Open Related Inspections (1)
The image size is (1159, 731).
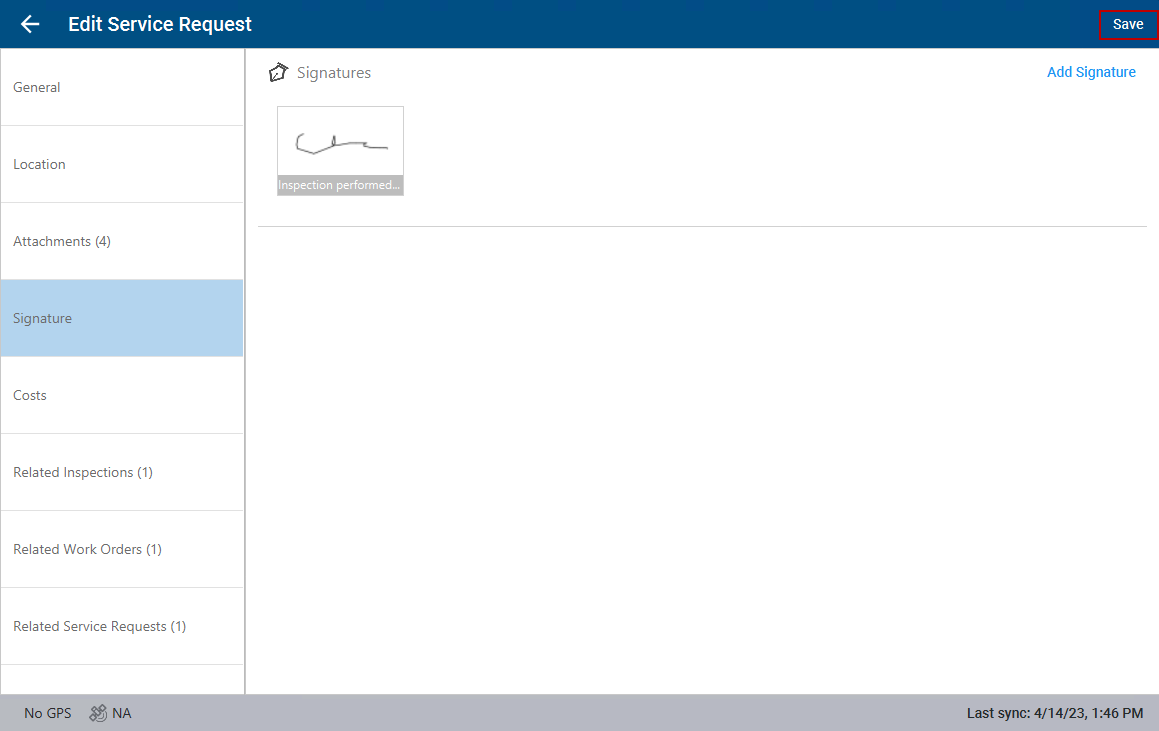[x=122, y=472]
